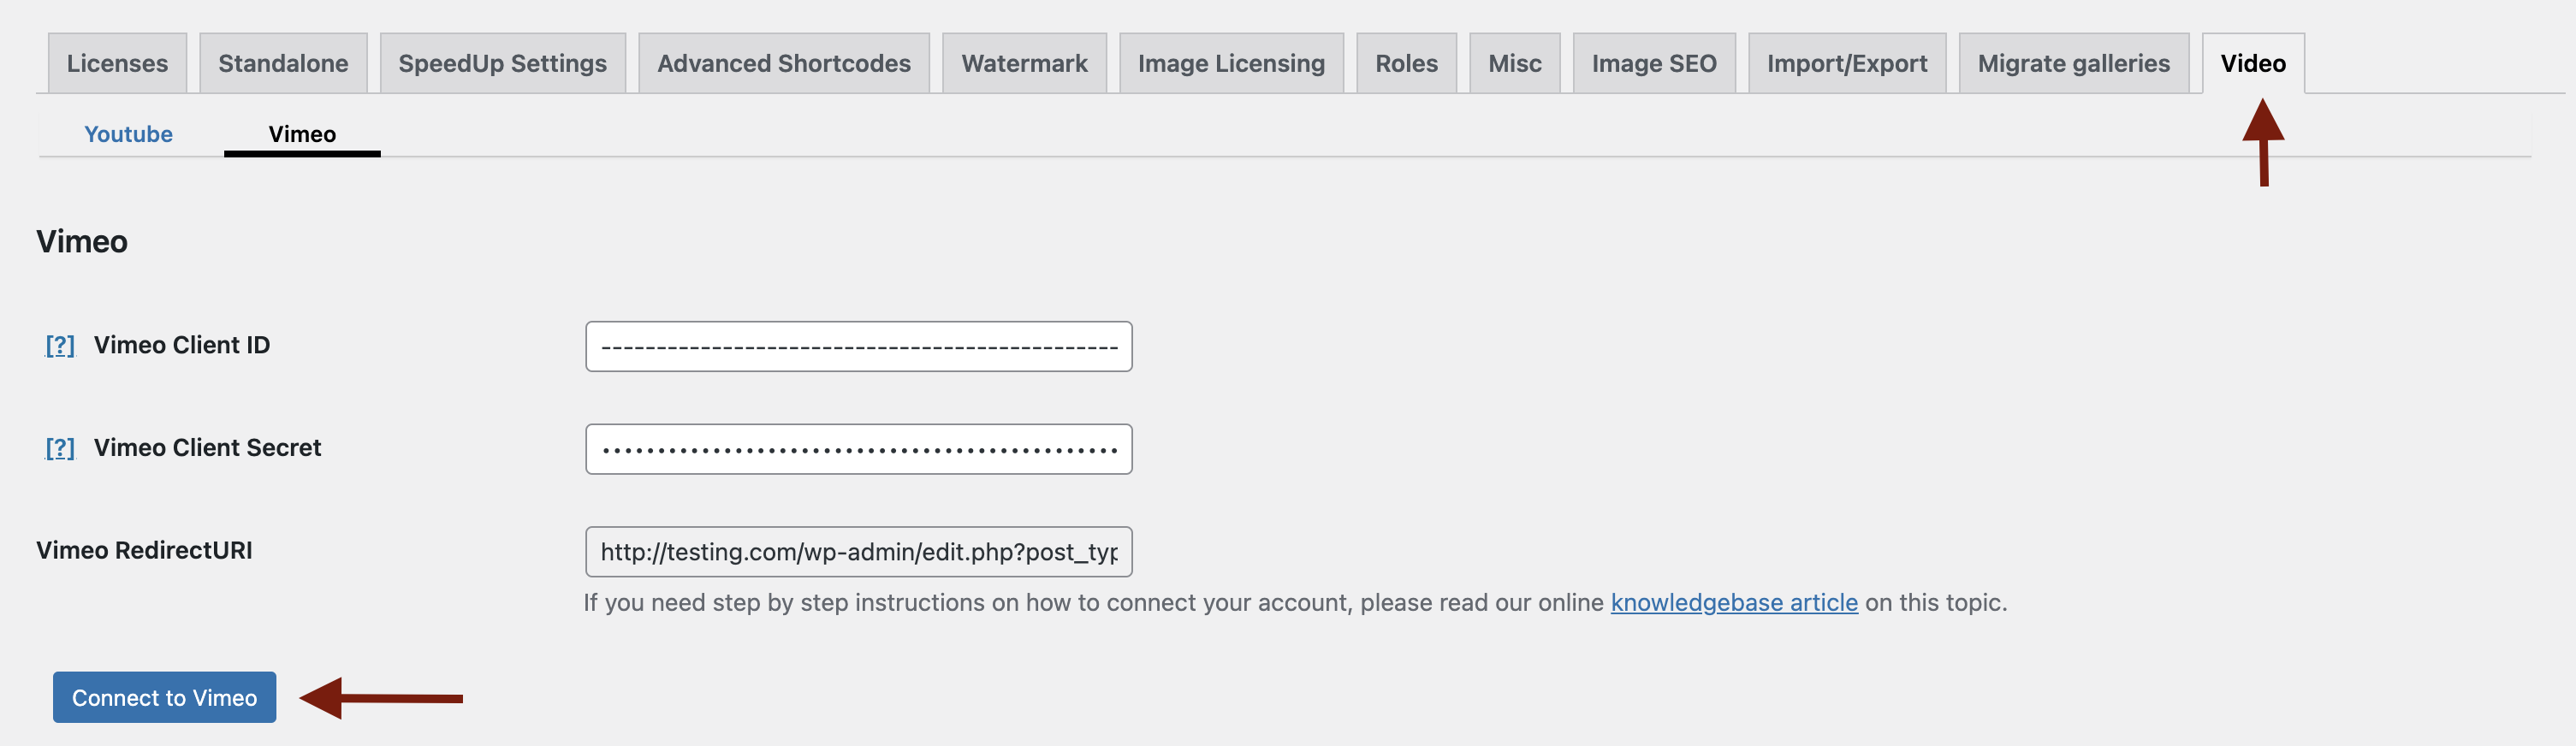Select the Video tab
Viewport: 2576px width, 746px height.
pyautogui.click(x=2253, y=63)
